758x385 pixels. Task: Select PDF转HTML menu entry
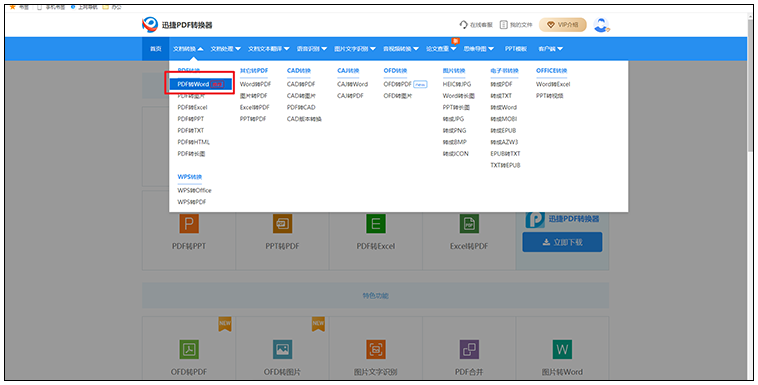(x=193, y=142)
